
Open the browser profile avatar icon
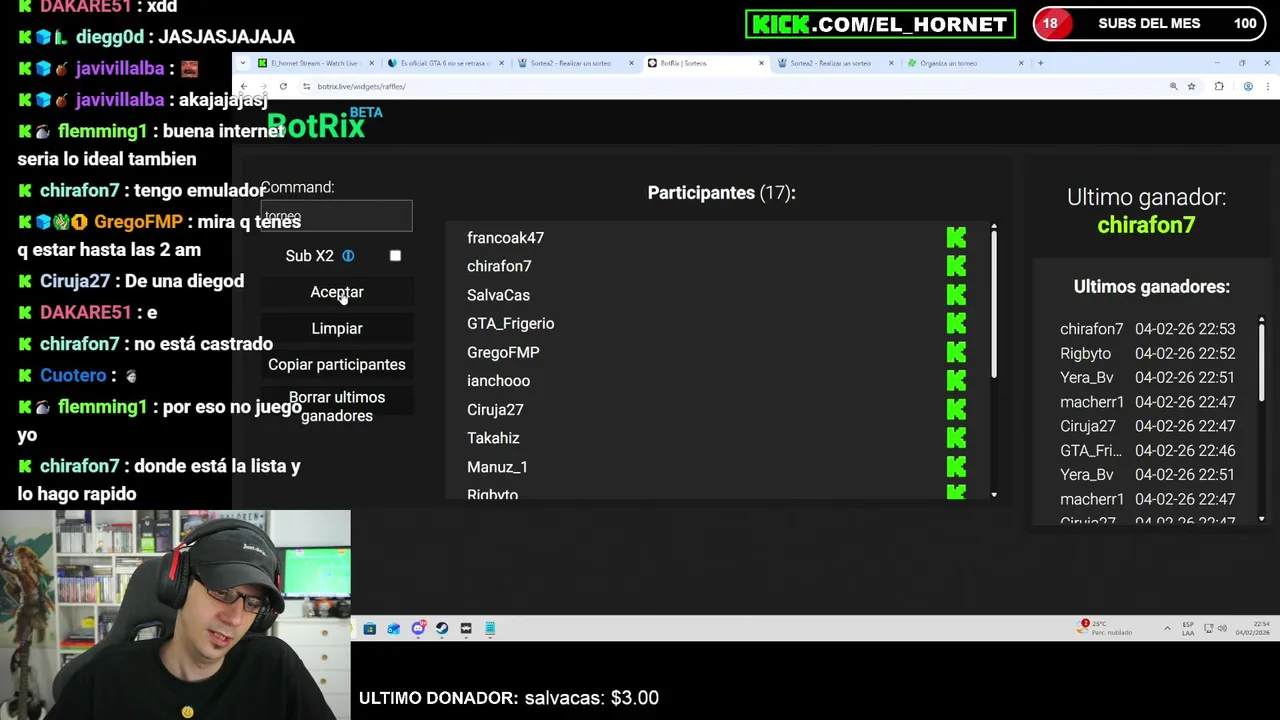tap(1248, 87)
